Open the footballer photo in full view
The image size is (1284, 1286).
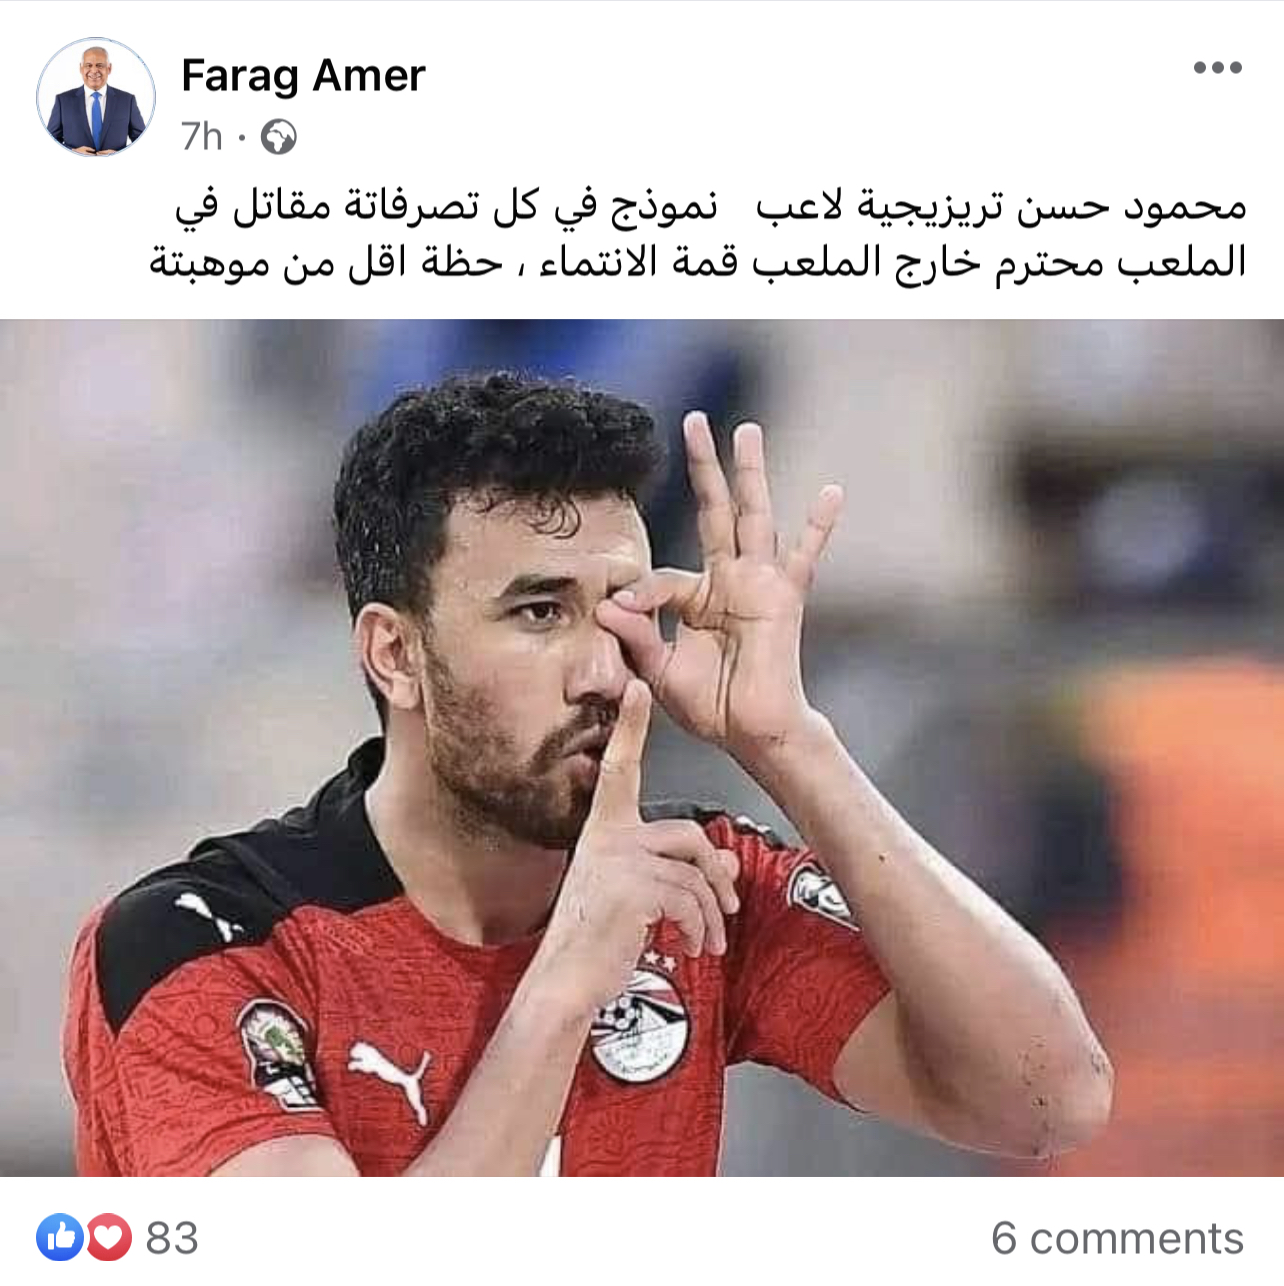tap(642, 747)
